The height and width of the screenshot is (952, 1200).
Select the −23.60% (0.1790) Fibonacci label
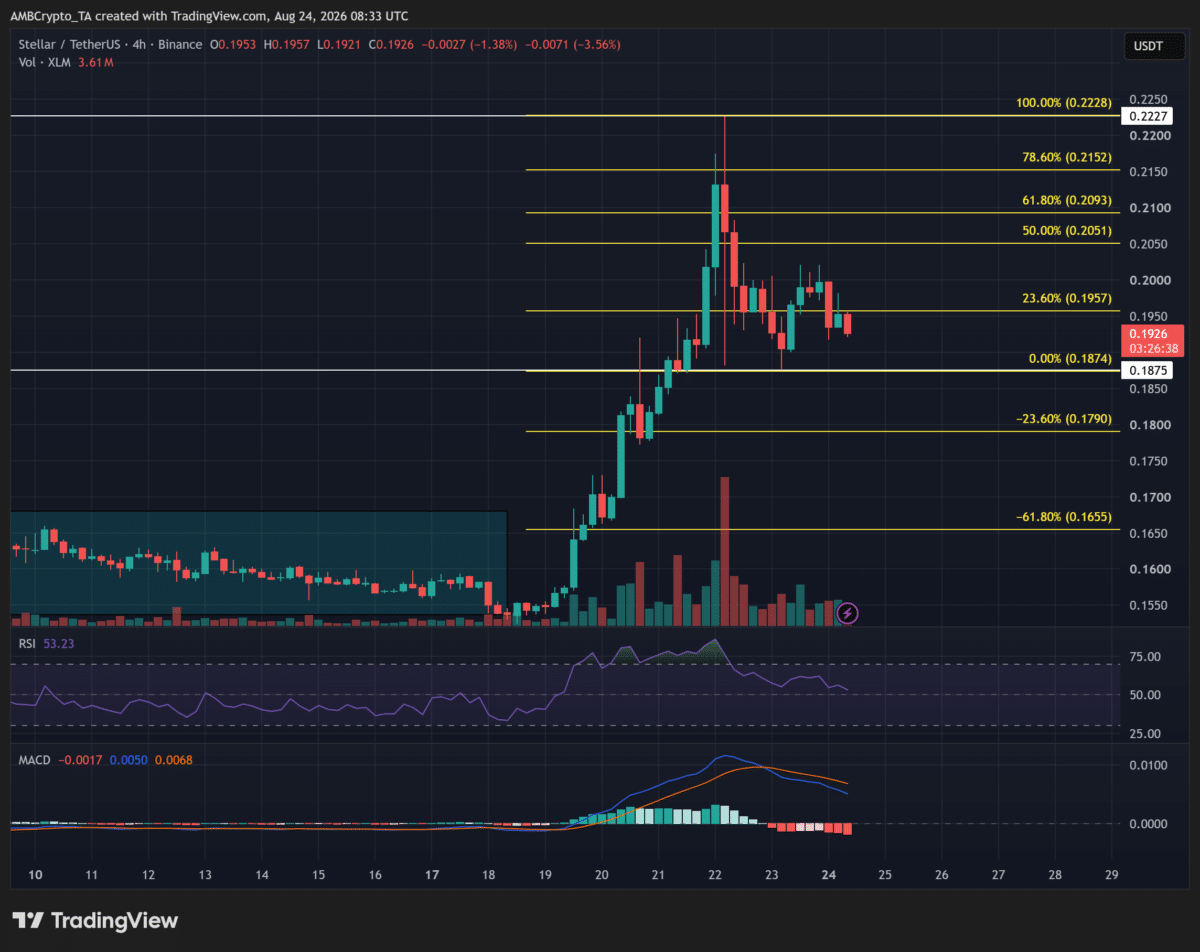click(x=1064, y=418)
